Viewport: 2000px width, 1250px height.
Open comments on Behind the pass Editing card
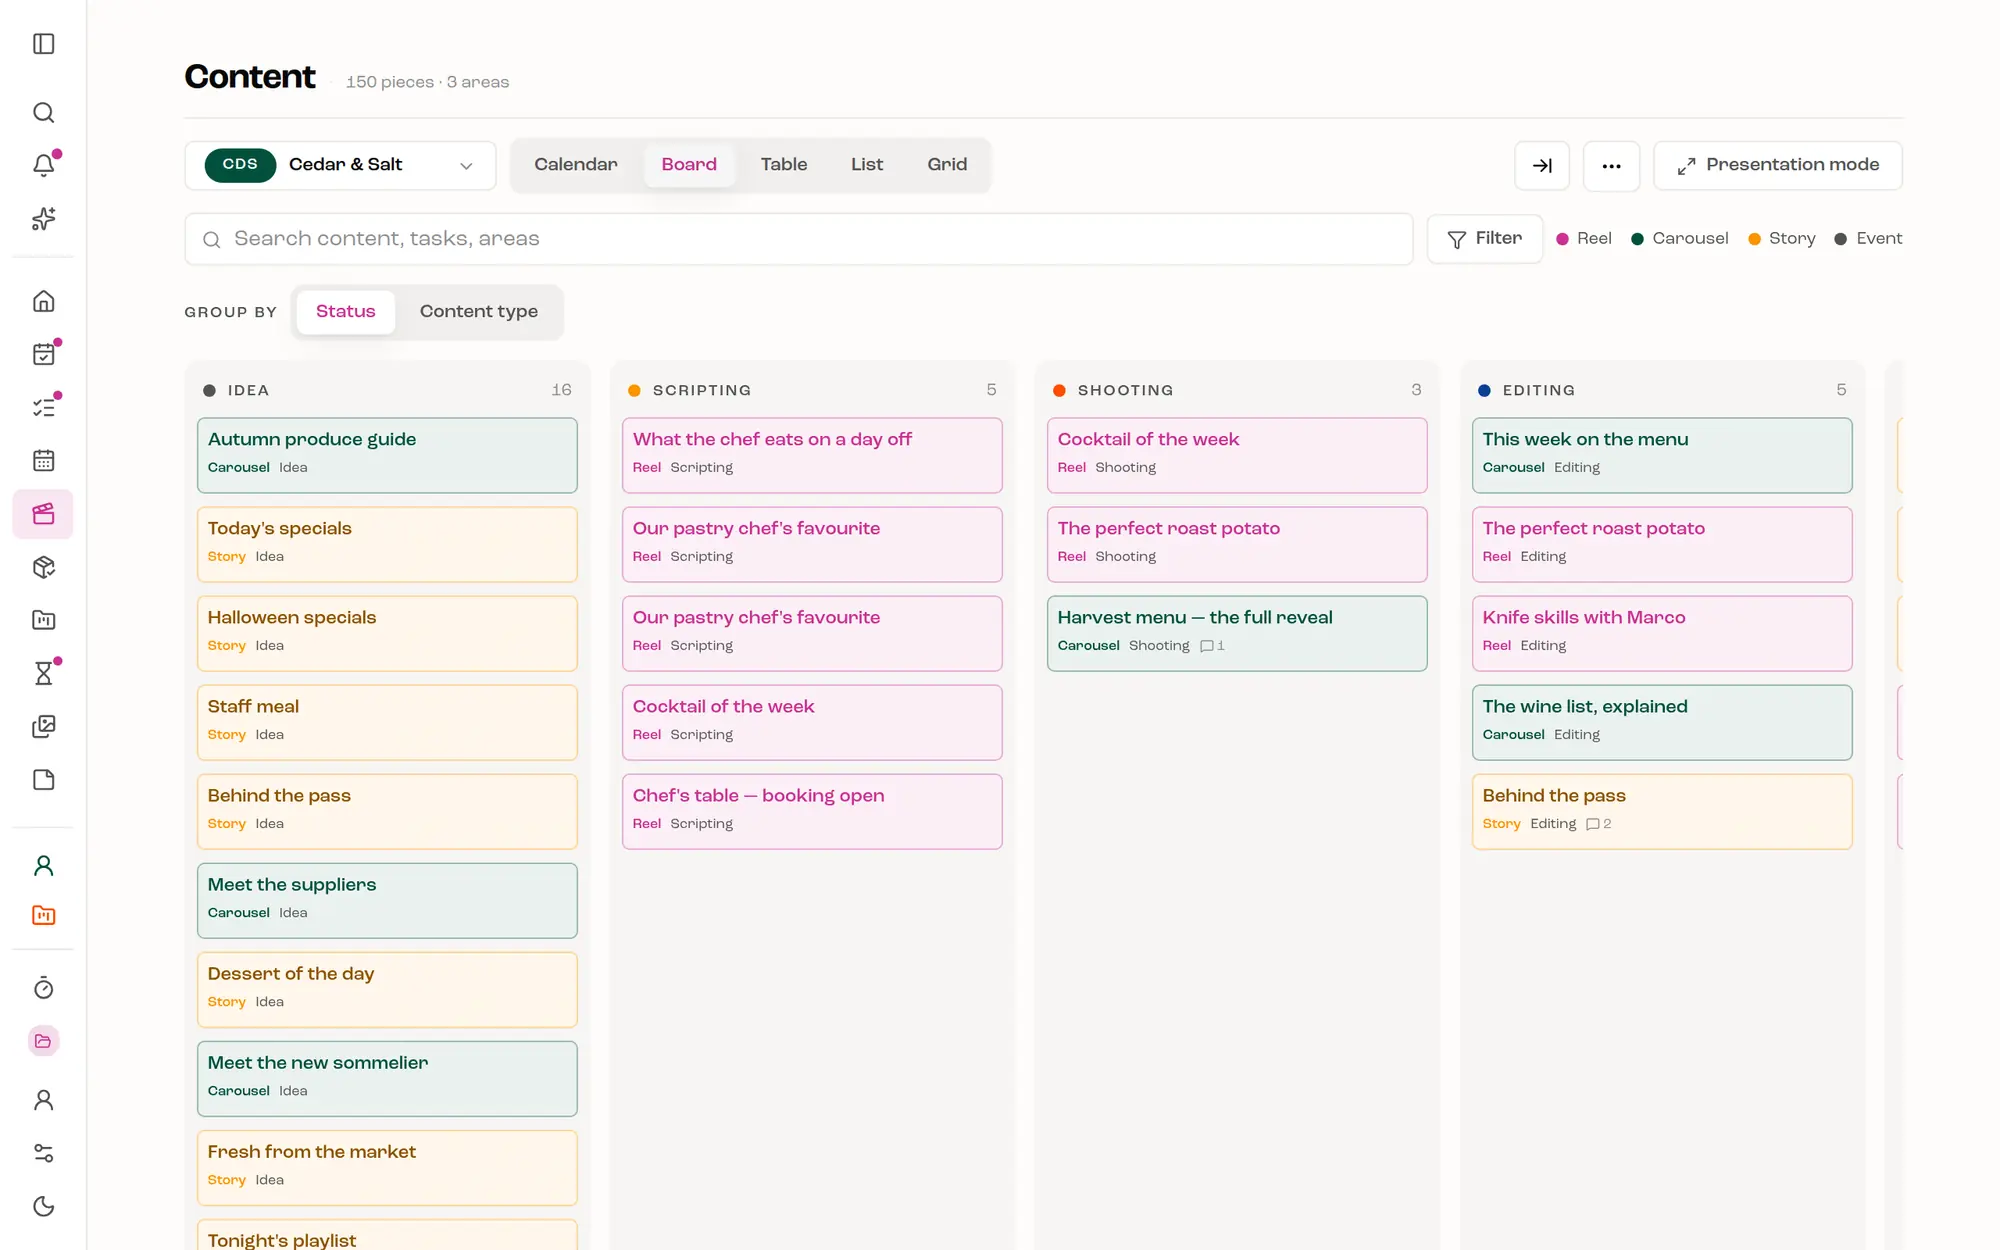pos(1599,824)
